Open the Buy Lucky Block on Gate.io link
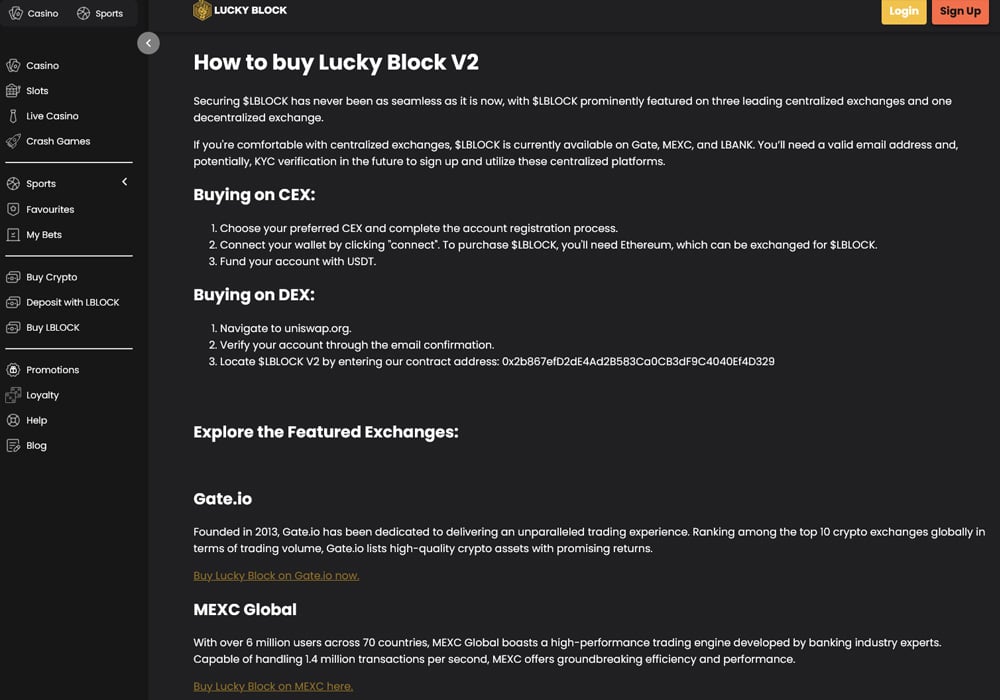The width and height of the screenshot is (1000, 700). click(x=276, y=575)
